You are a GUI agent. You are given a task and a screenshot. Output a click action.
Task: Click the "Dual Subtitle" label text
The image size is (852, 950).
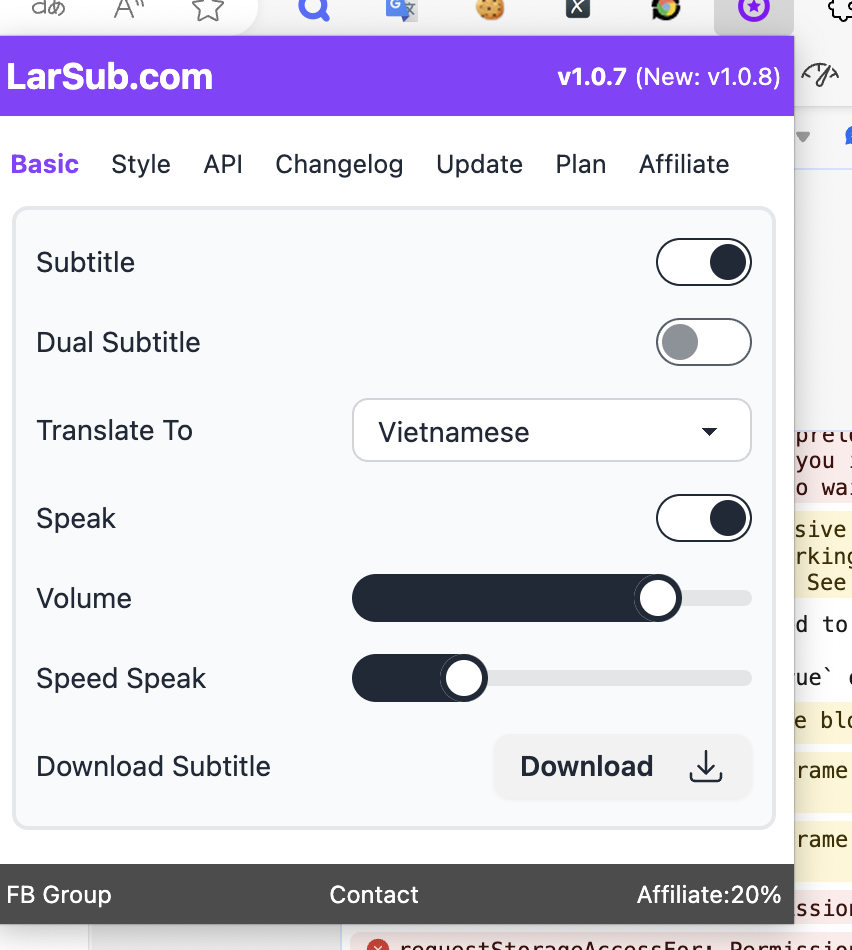click(x=118, y=342)
